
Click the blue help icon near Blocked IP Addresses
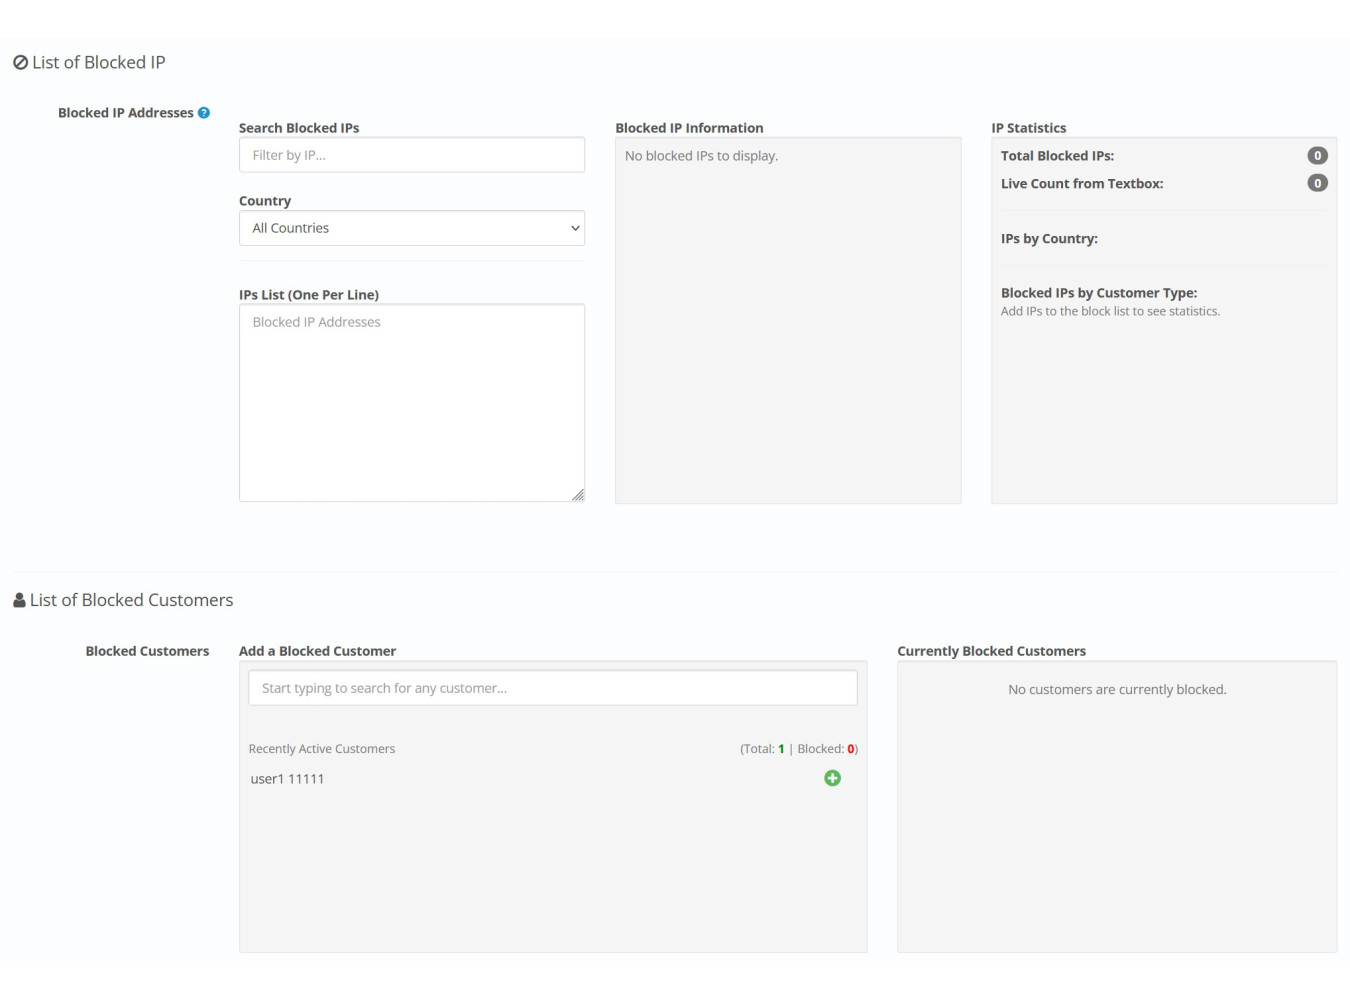point(204,113)
